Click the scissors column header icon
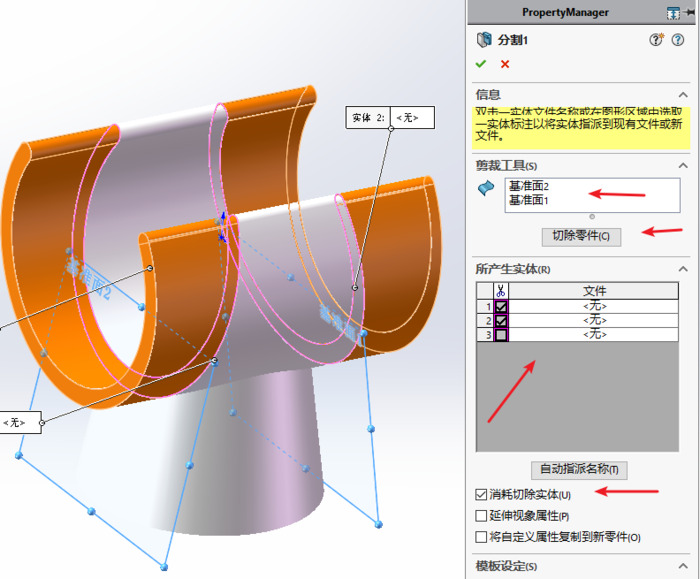Viewport: 700px width, 579px height. click(x=501, y=290)
